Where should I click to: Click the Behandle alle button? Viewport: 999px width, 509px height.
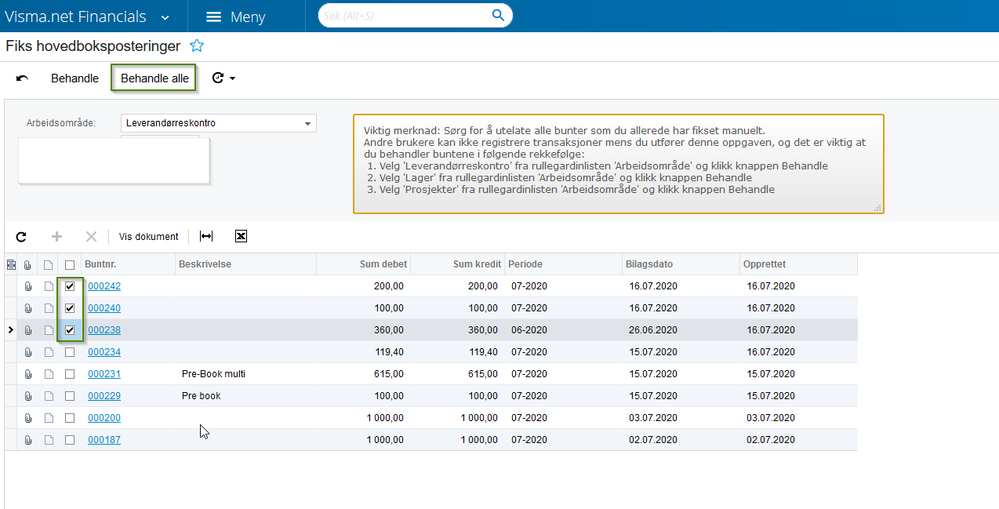pos(154,78)
